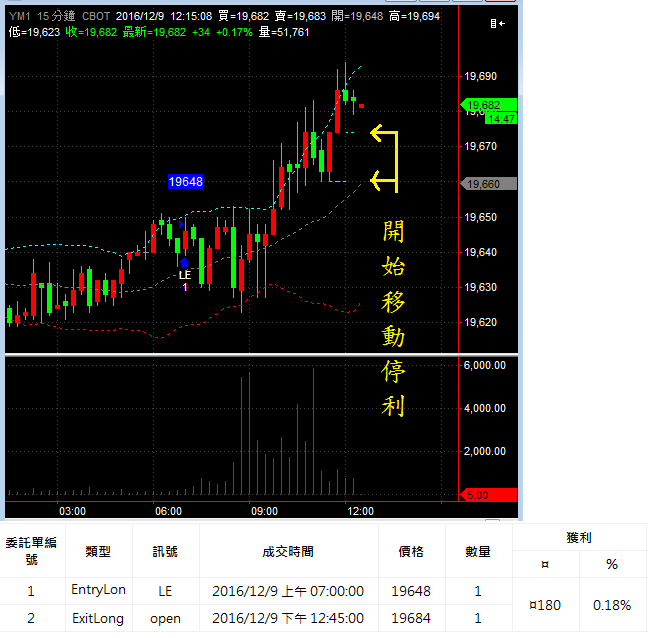Viewport: 649px width, 638px height.
Task: Click the 下午 12:45:00 execution time cell
Action: point(288,618)
